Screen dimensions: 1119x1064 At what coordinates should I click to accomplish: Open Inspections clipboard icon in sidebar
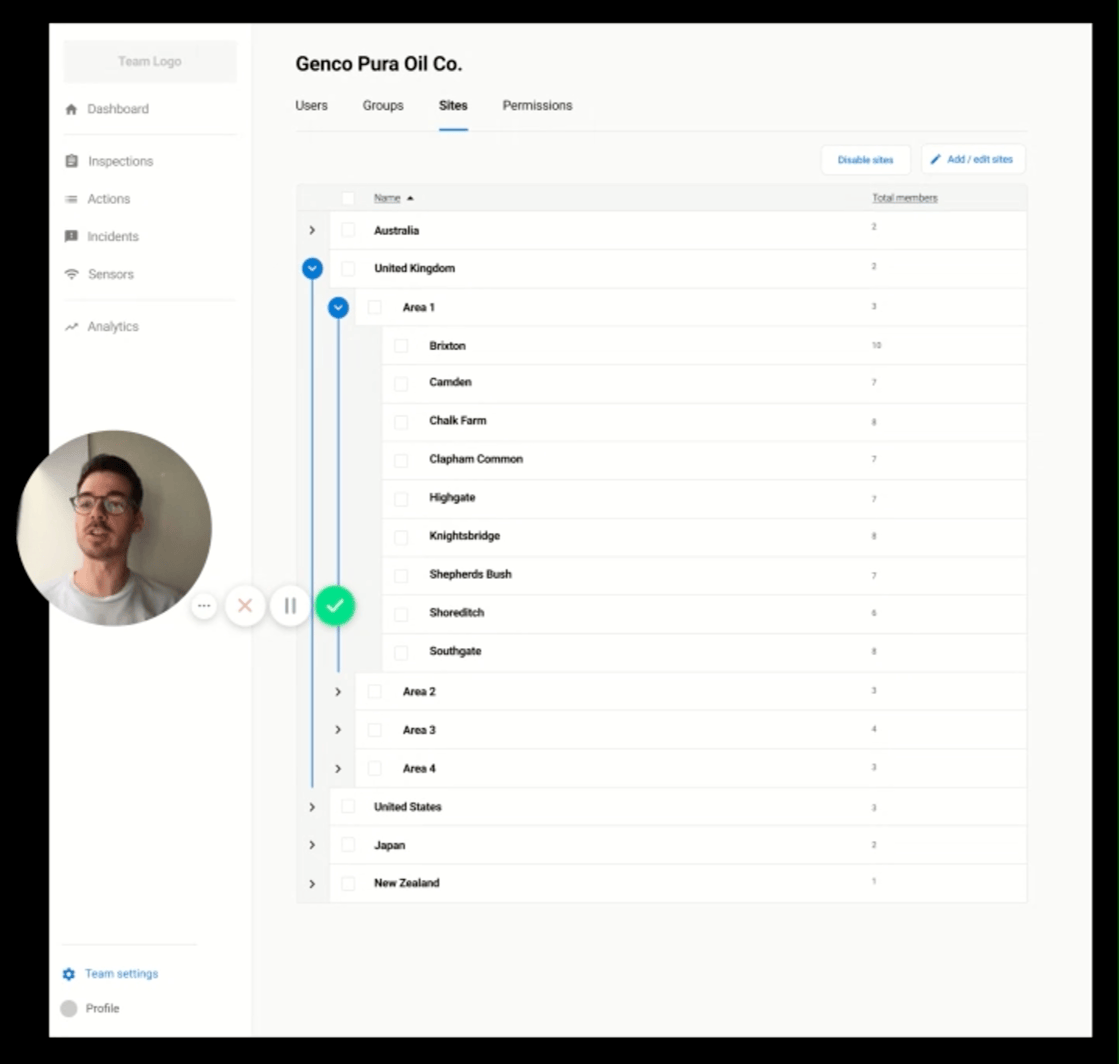point(71,161)
